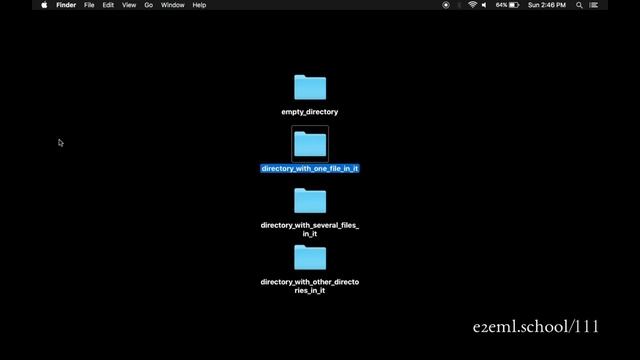Viewport: 640px width, 360px height.
Task: Click the empty_directory name label
Action: click(x=310, y=112)
